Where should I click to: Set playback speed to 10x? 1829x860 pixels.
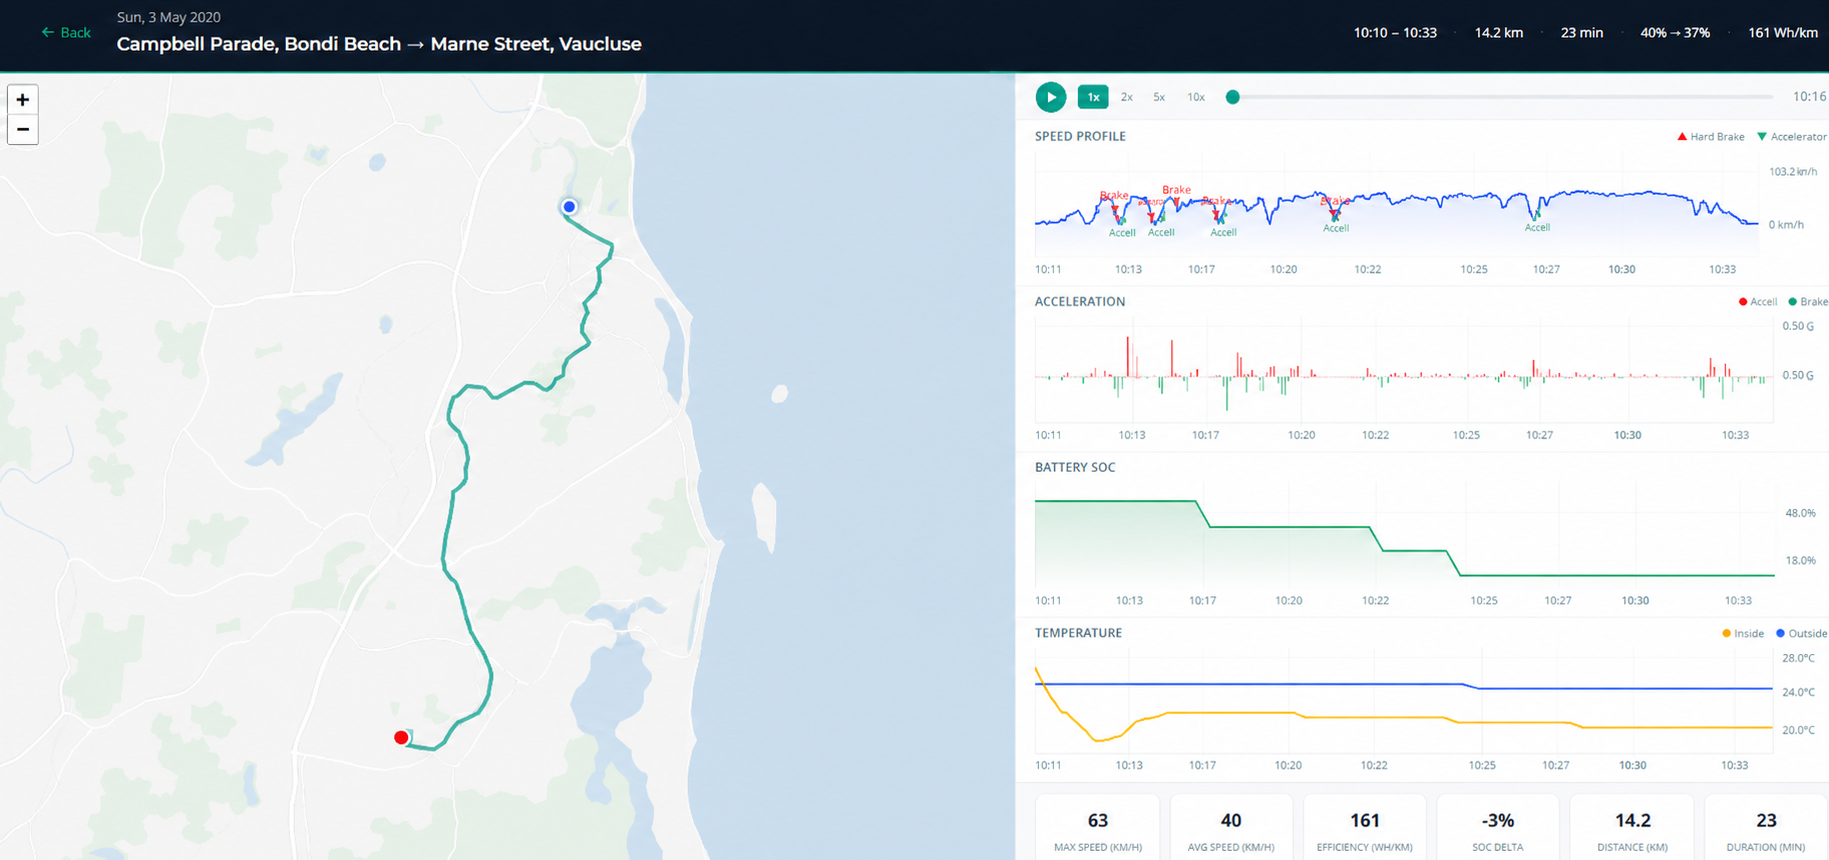(1196, 97)
